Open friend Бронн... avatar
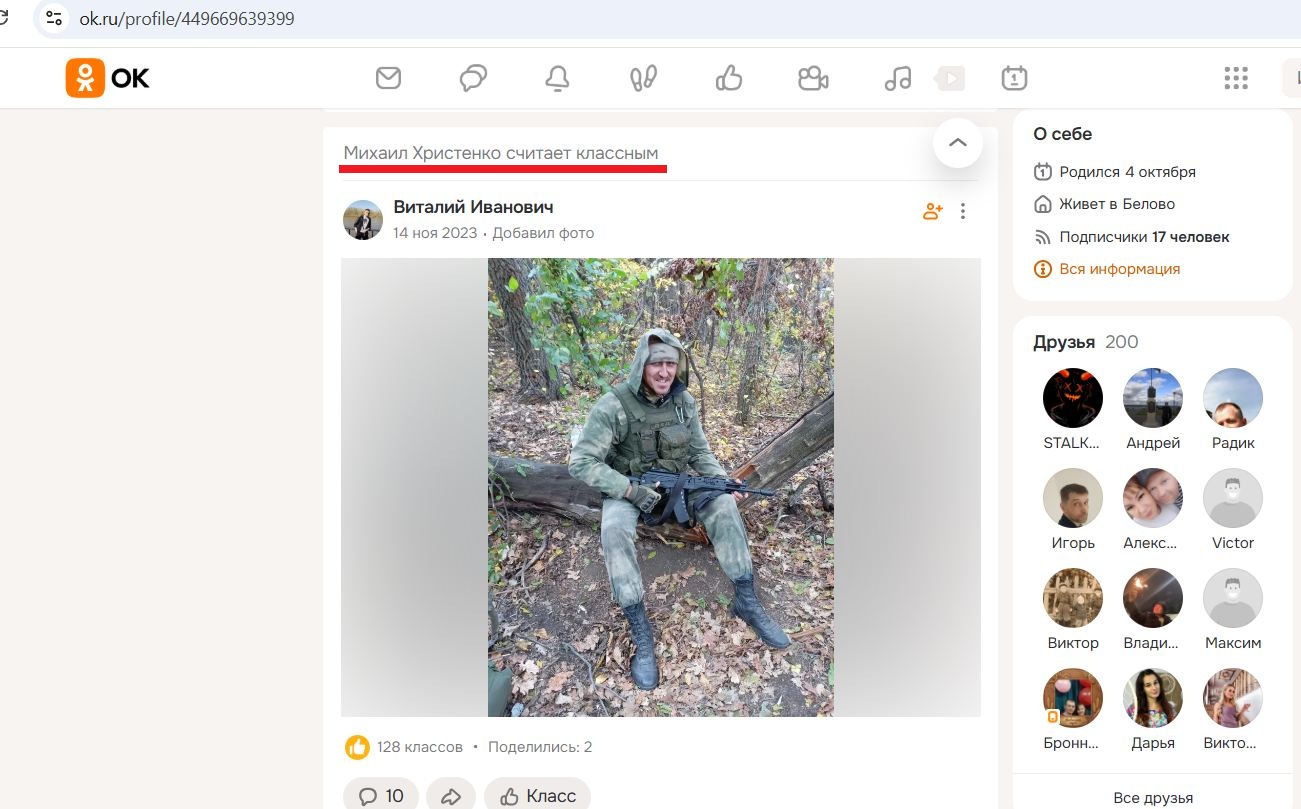The height and width of the screenshot is (809, 1301). click(1073, 698)
